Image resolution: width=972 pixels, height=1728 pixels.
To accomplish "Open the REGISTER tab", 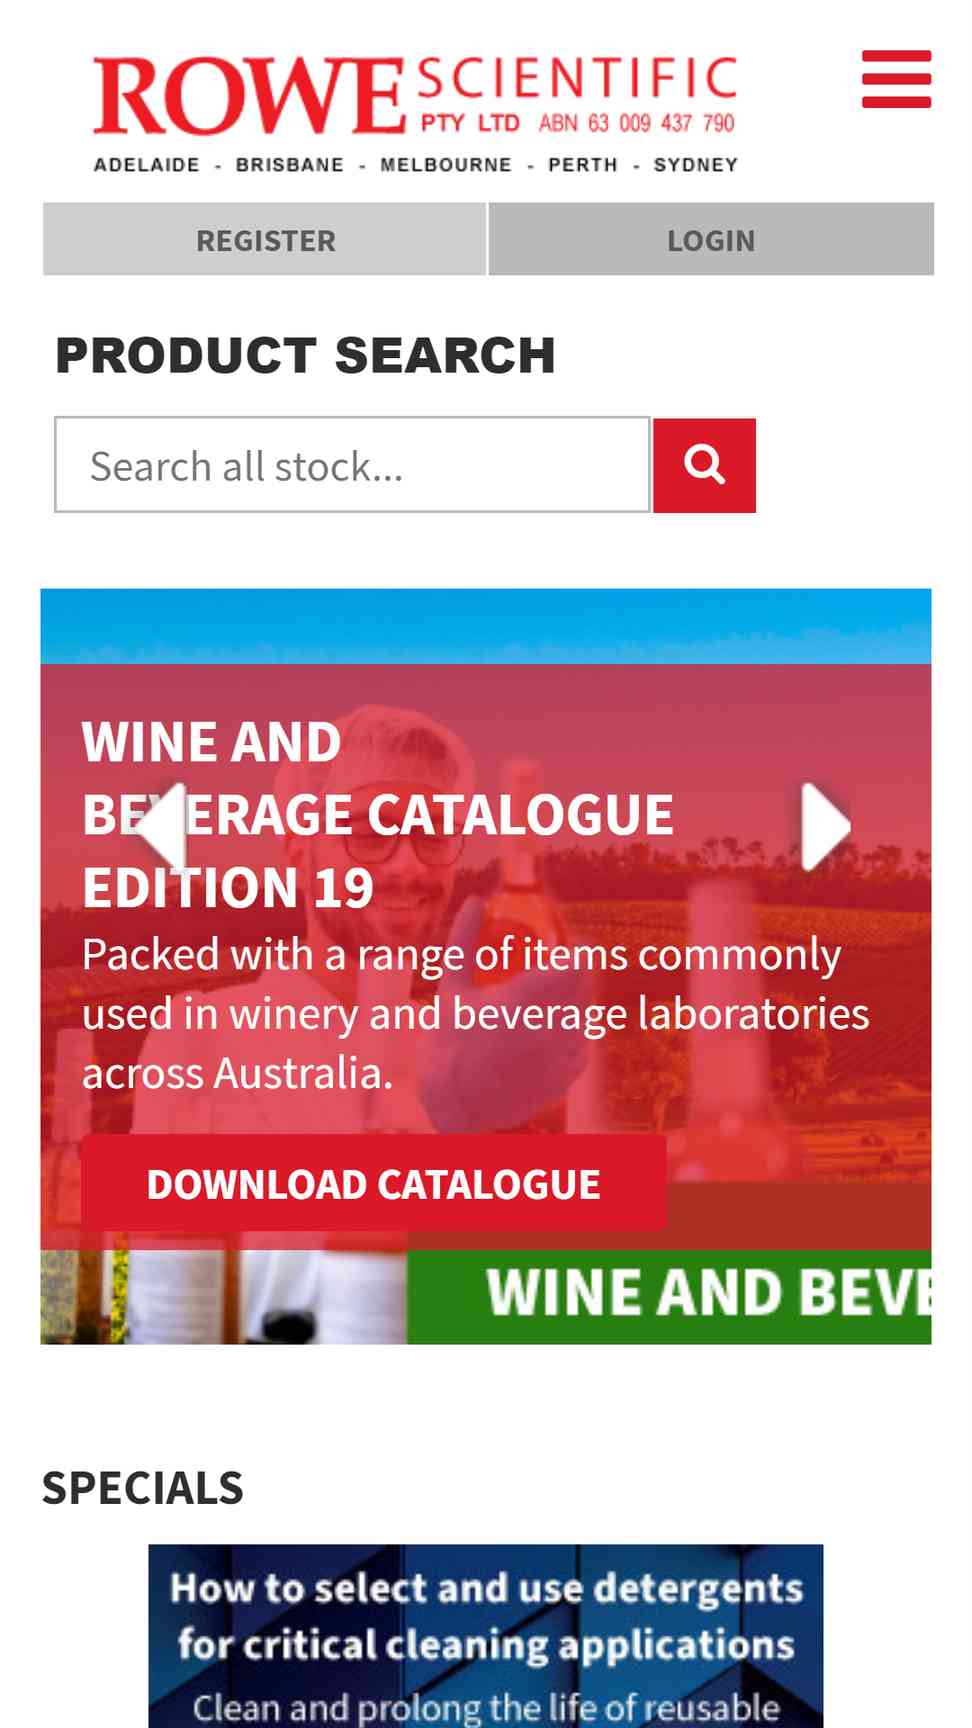I will [x=265, y=240].
